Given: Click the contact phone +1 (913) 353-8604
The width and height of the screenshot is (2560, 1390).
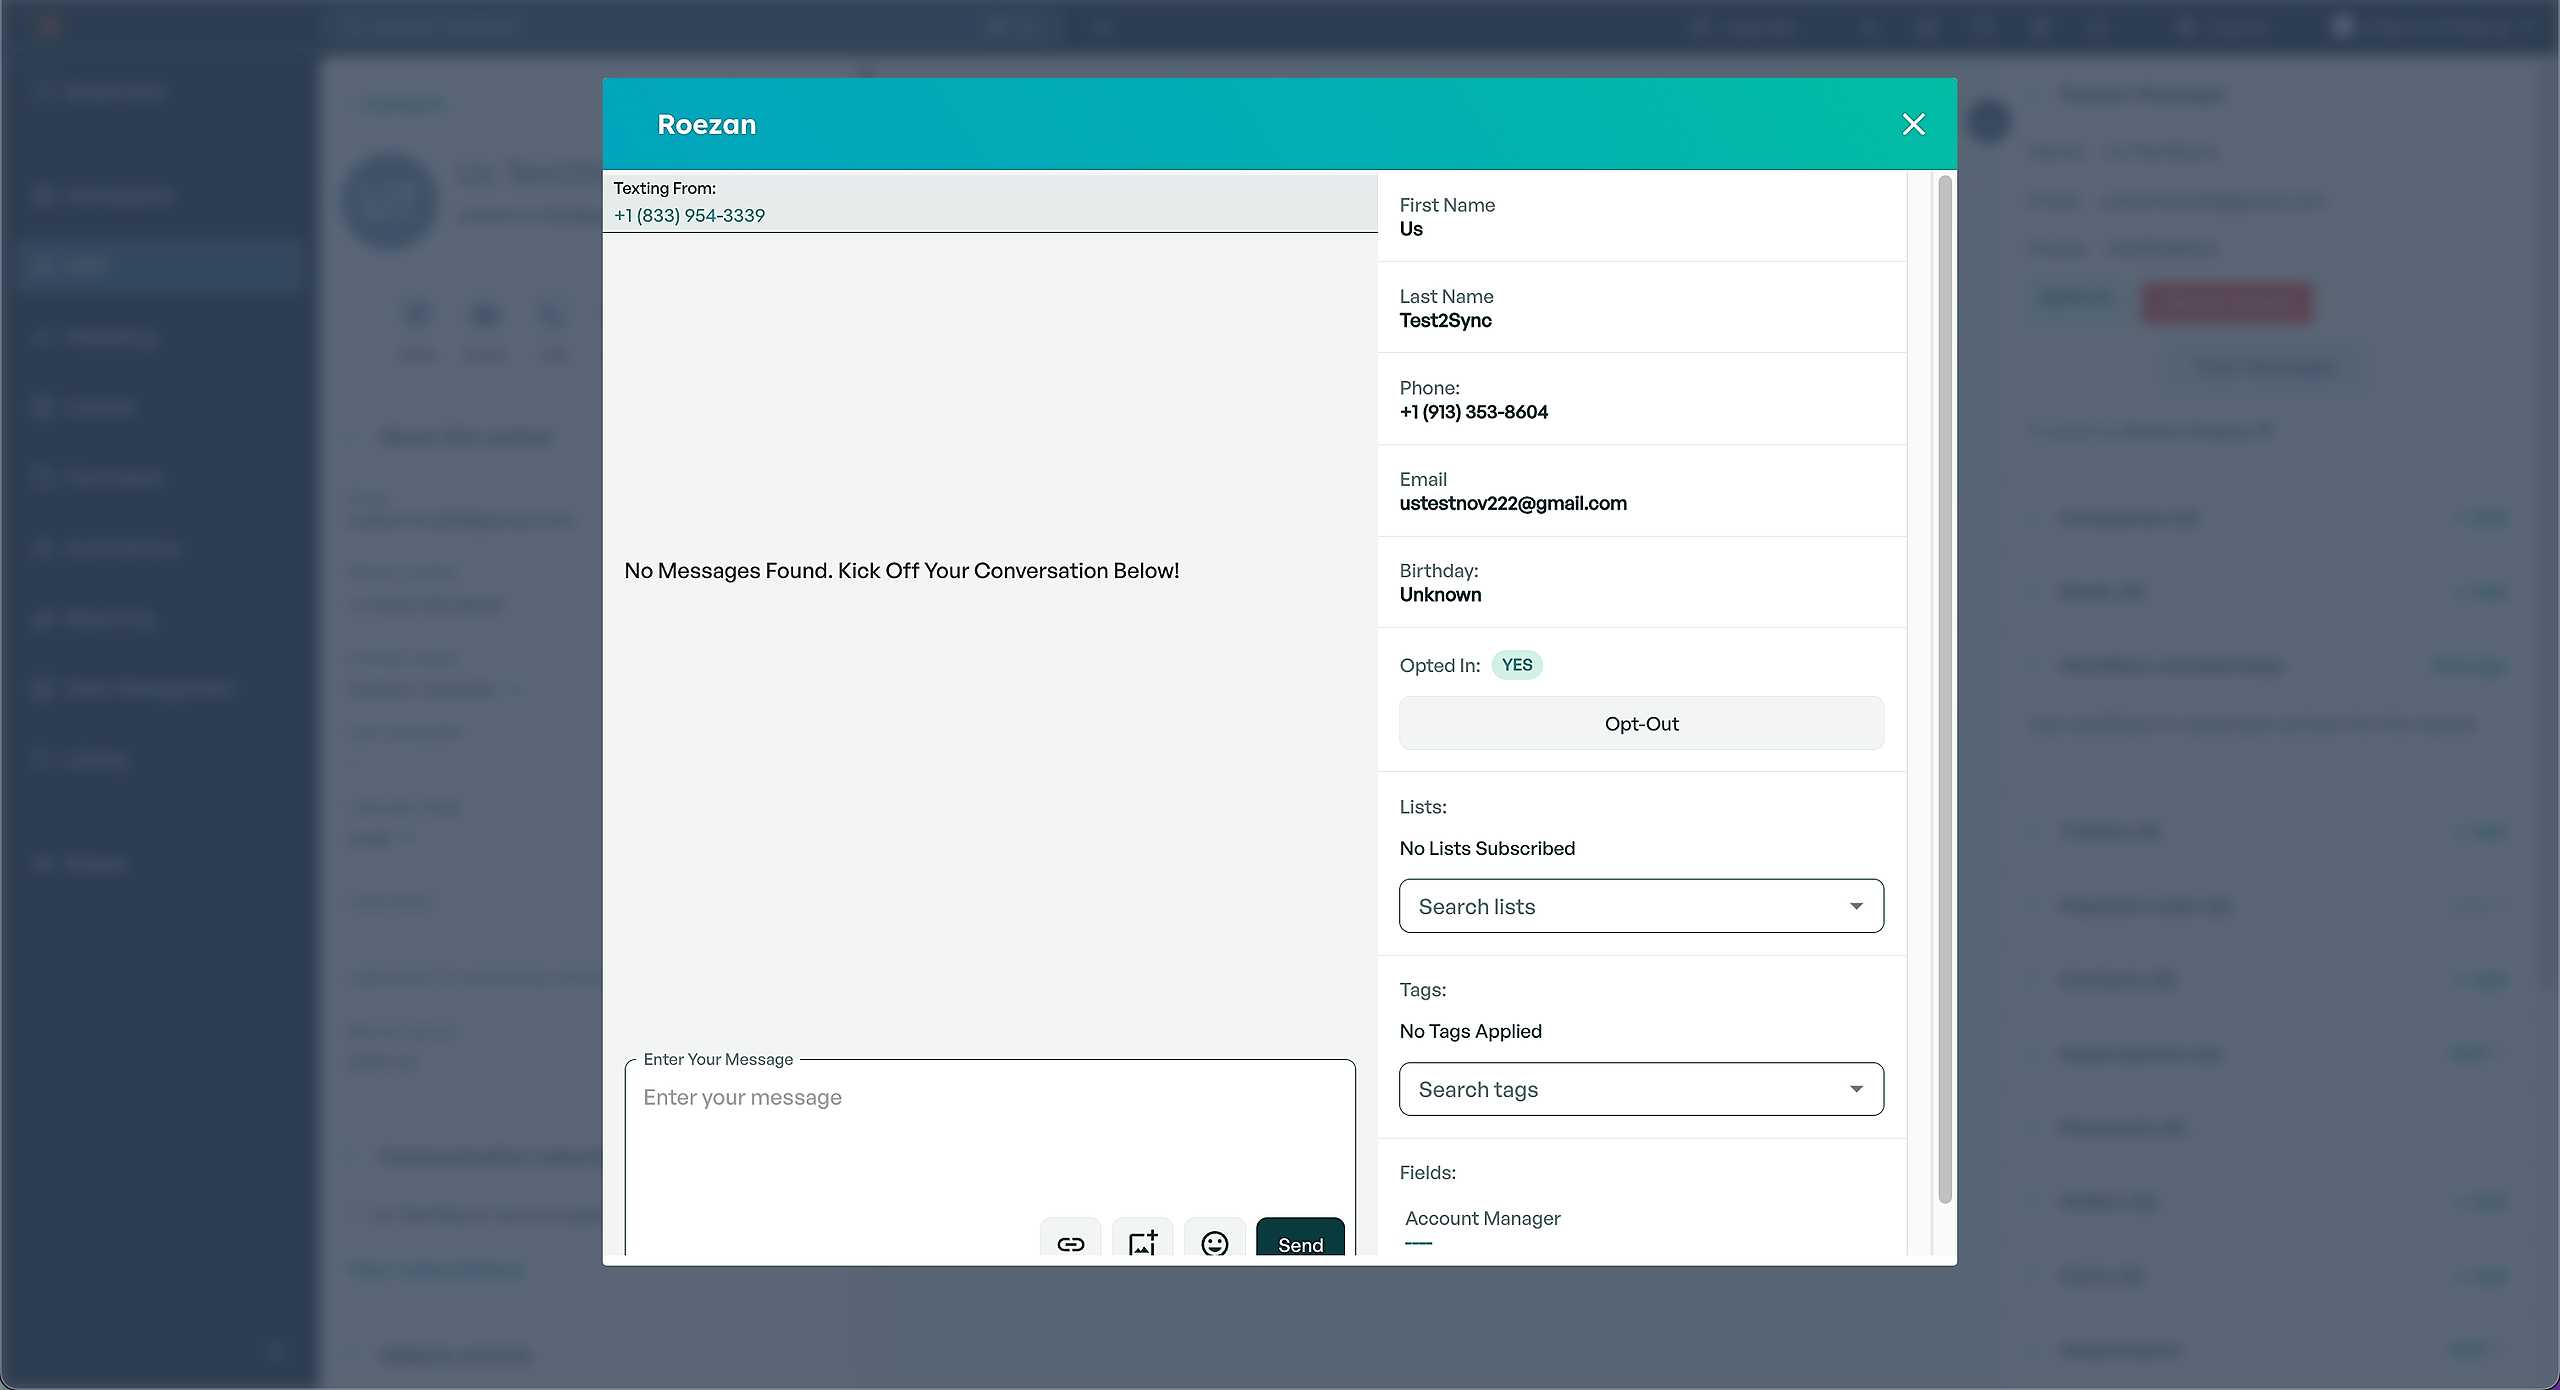Looking at the screenshot, I should tap(1473, 412).
